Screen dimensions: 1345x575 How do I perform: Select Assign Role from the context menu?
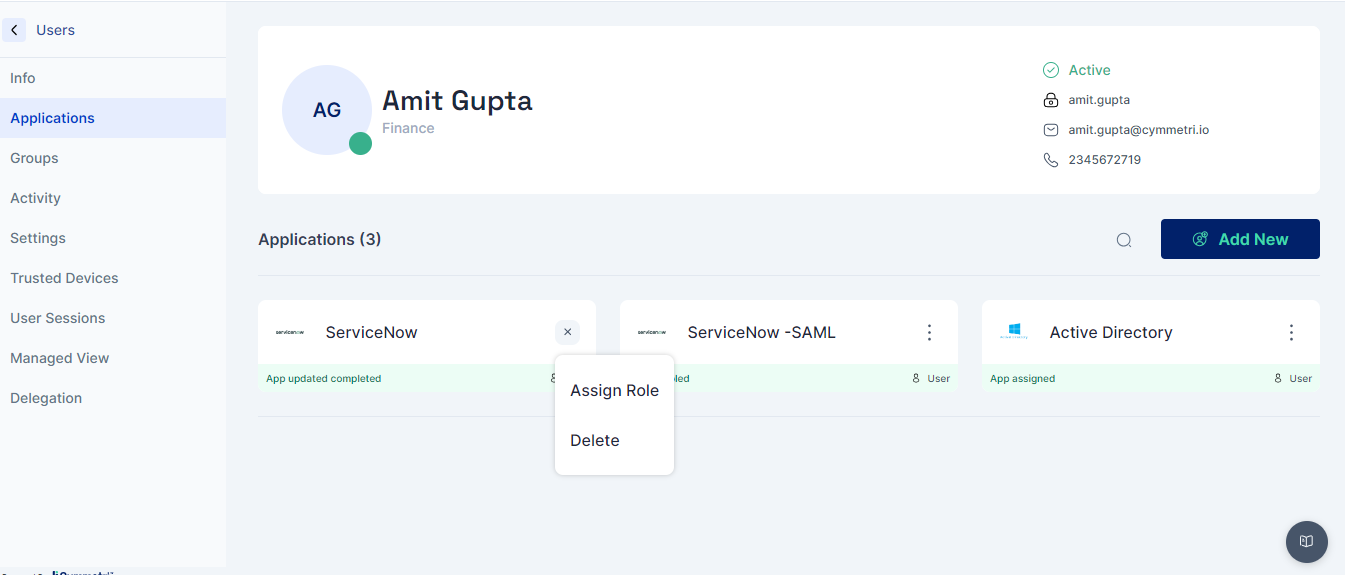pos(614,391)
